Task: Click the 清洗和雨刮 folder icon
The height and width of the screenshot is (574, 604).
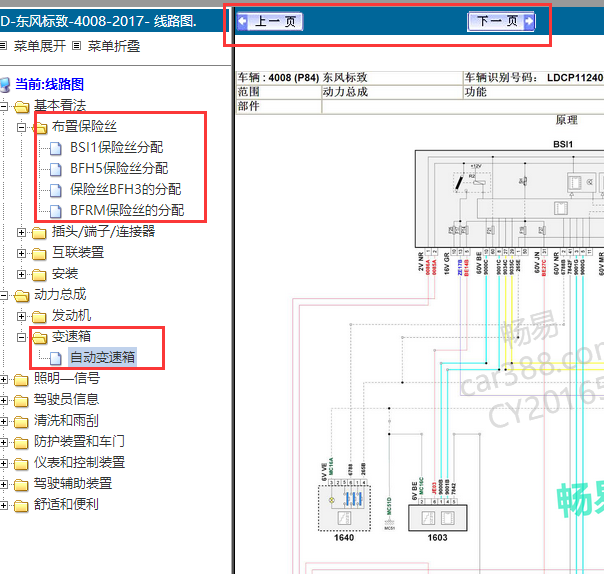Action: (21, 422)
